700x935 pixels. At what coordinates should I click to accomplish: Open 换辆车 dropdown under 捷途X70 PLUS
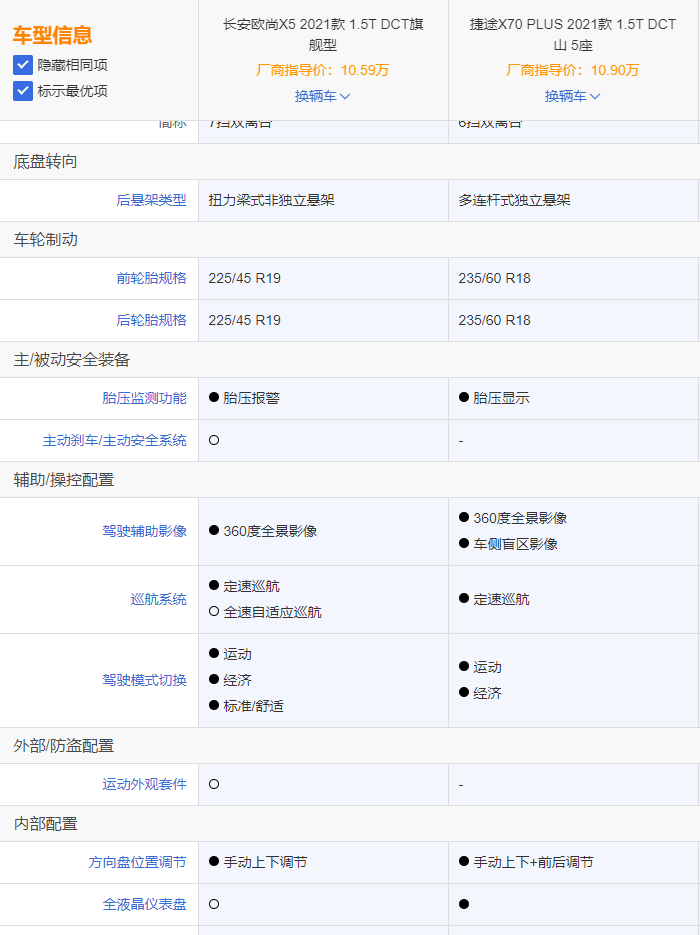[x=572, y=96]
